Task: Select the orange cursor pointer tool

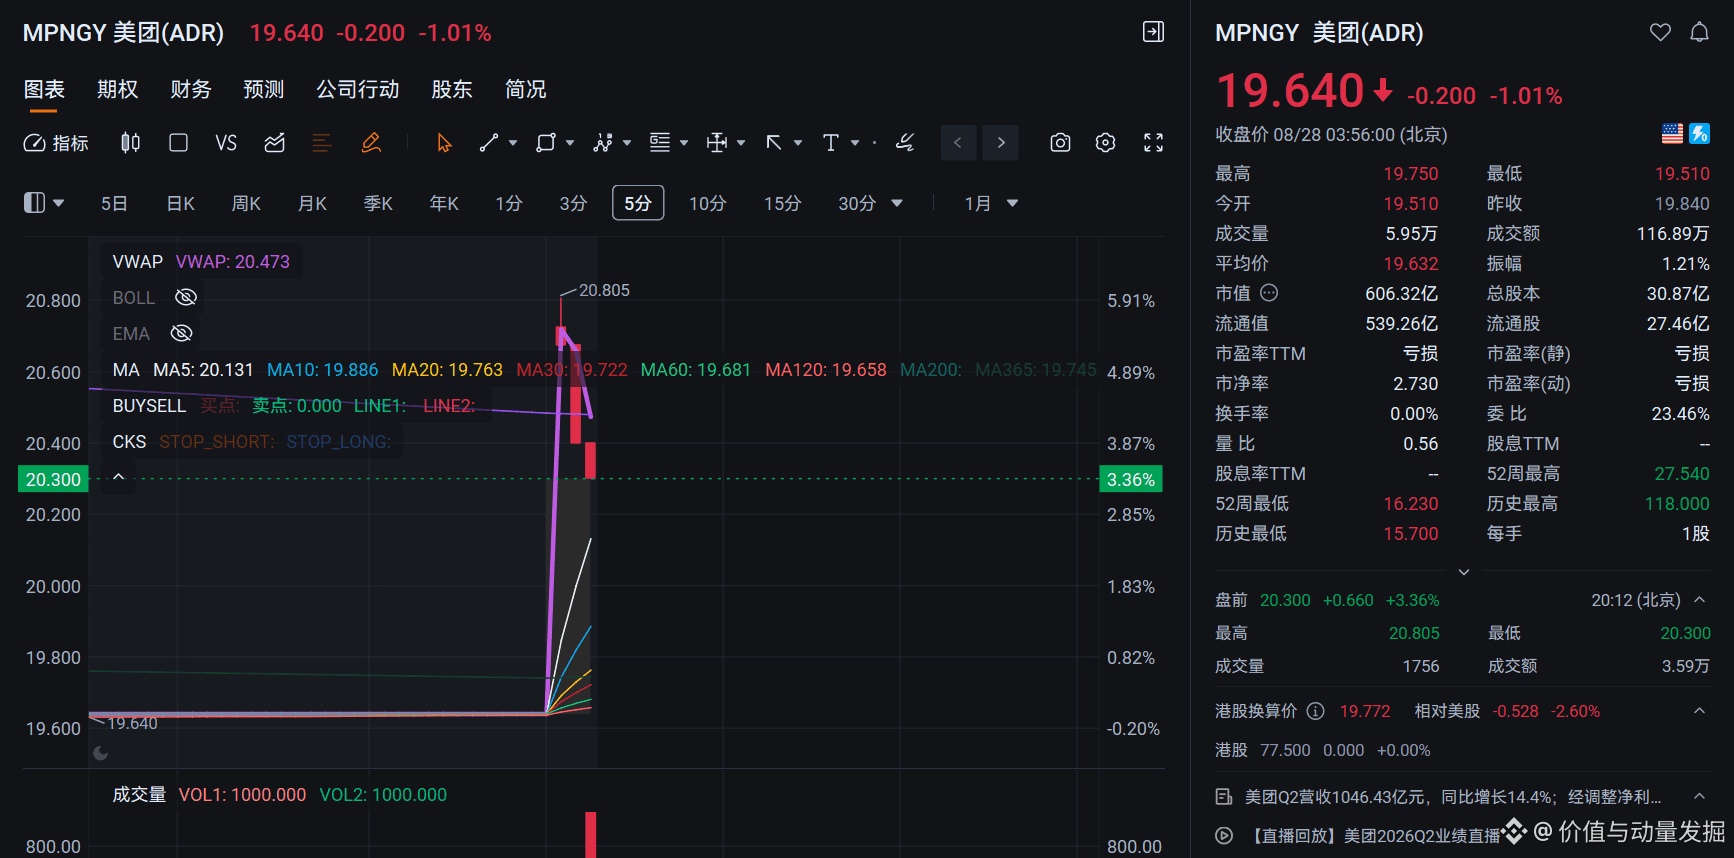Action: pyautogui.click(x=444, y=143)
